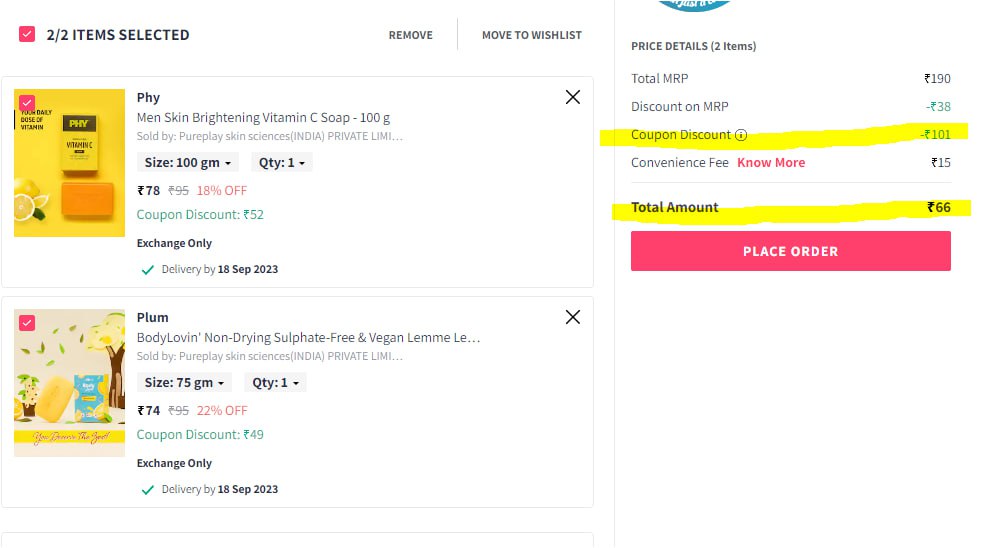Open Phy Vitamin C soap product image

(x=69, y=163)
